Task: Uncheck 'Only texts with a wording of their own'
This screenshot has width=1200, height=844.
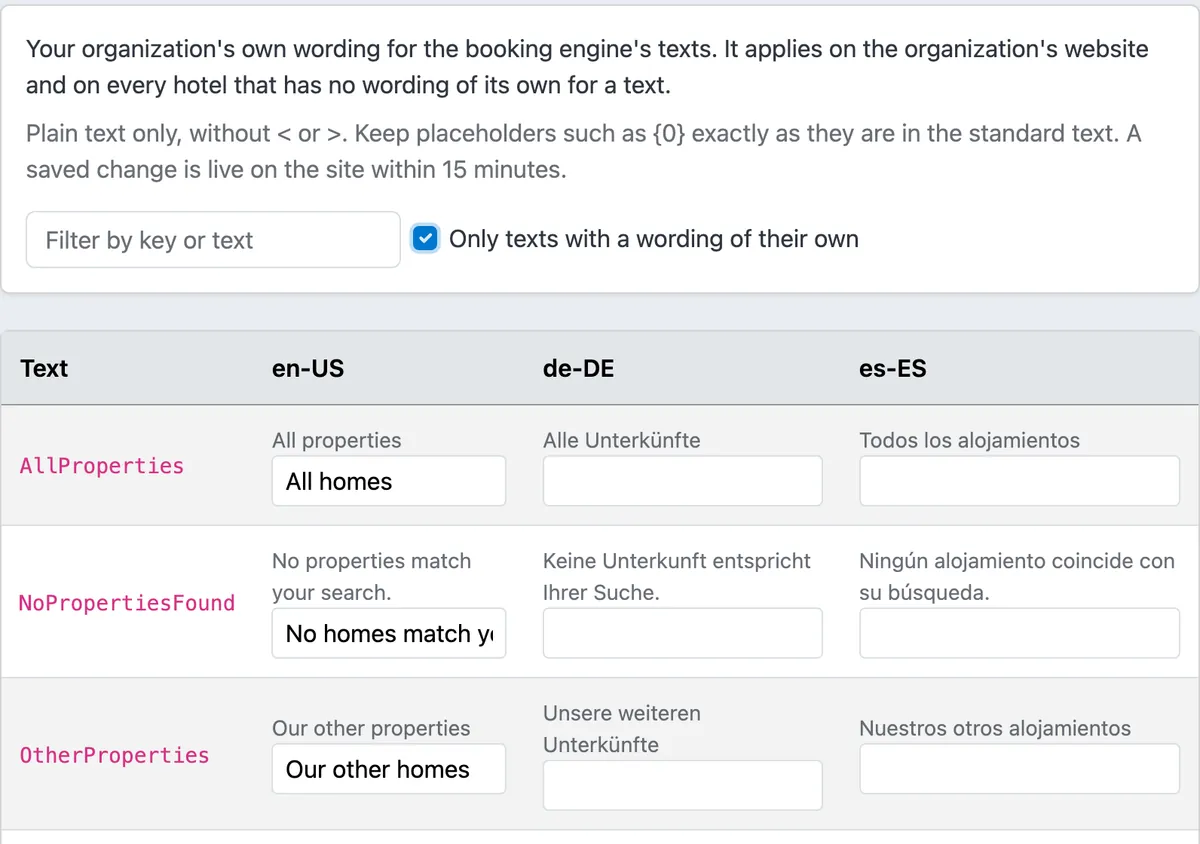Action: (x=426, y=239)
